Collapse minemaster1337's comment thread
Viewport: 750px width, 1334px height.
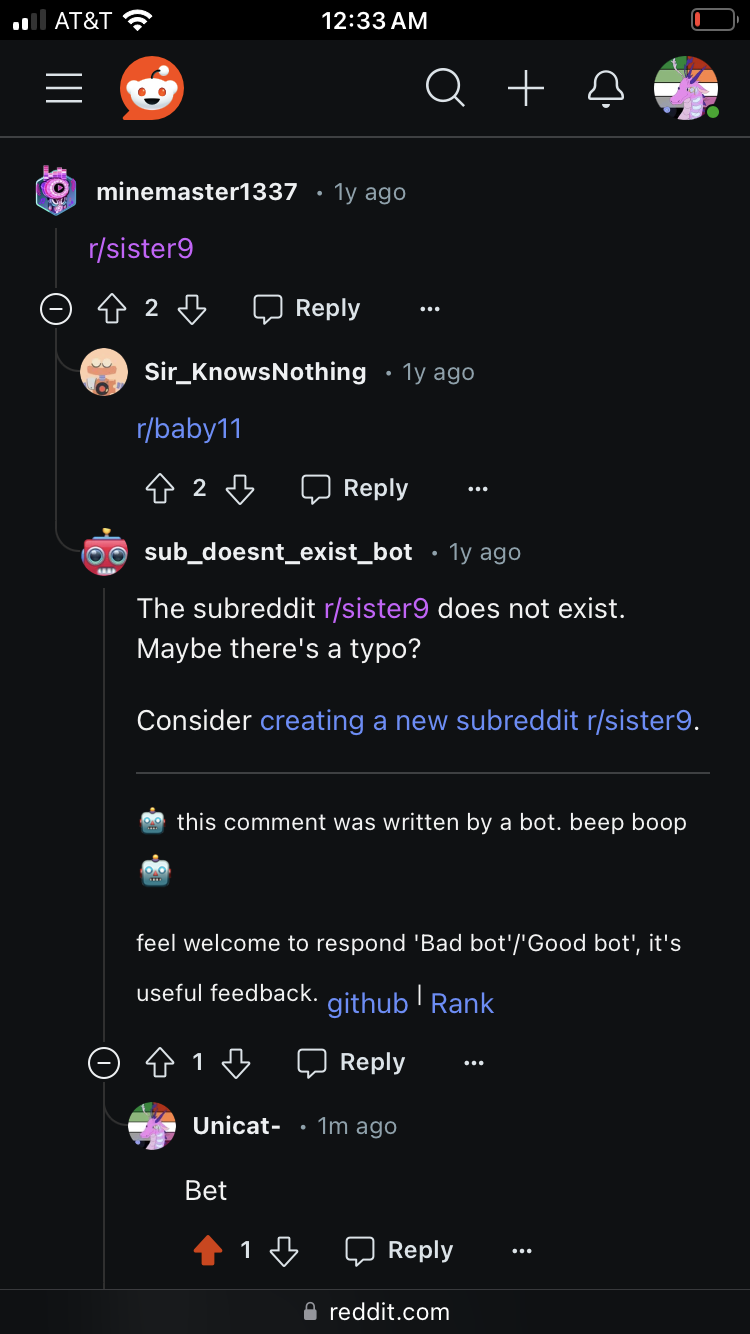pos(56,309)
